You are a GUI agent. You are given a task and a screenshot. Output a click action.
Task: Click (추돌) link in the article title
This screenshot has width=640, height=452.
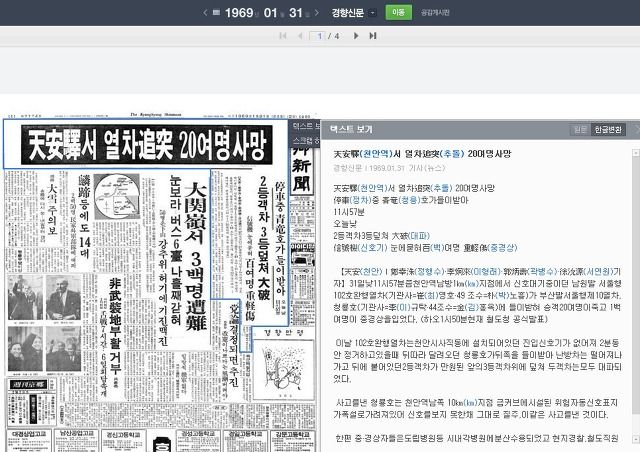452,154
